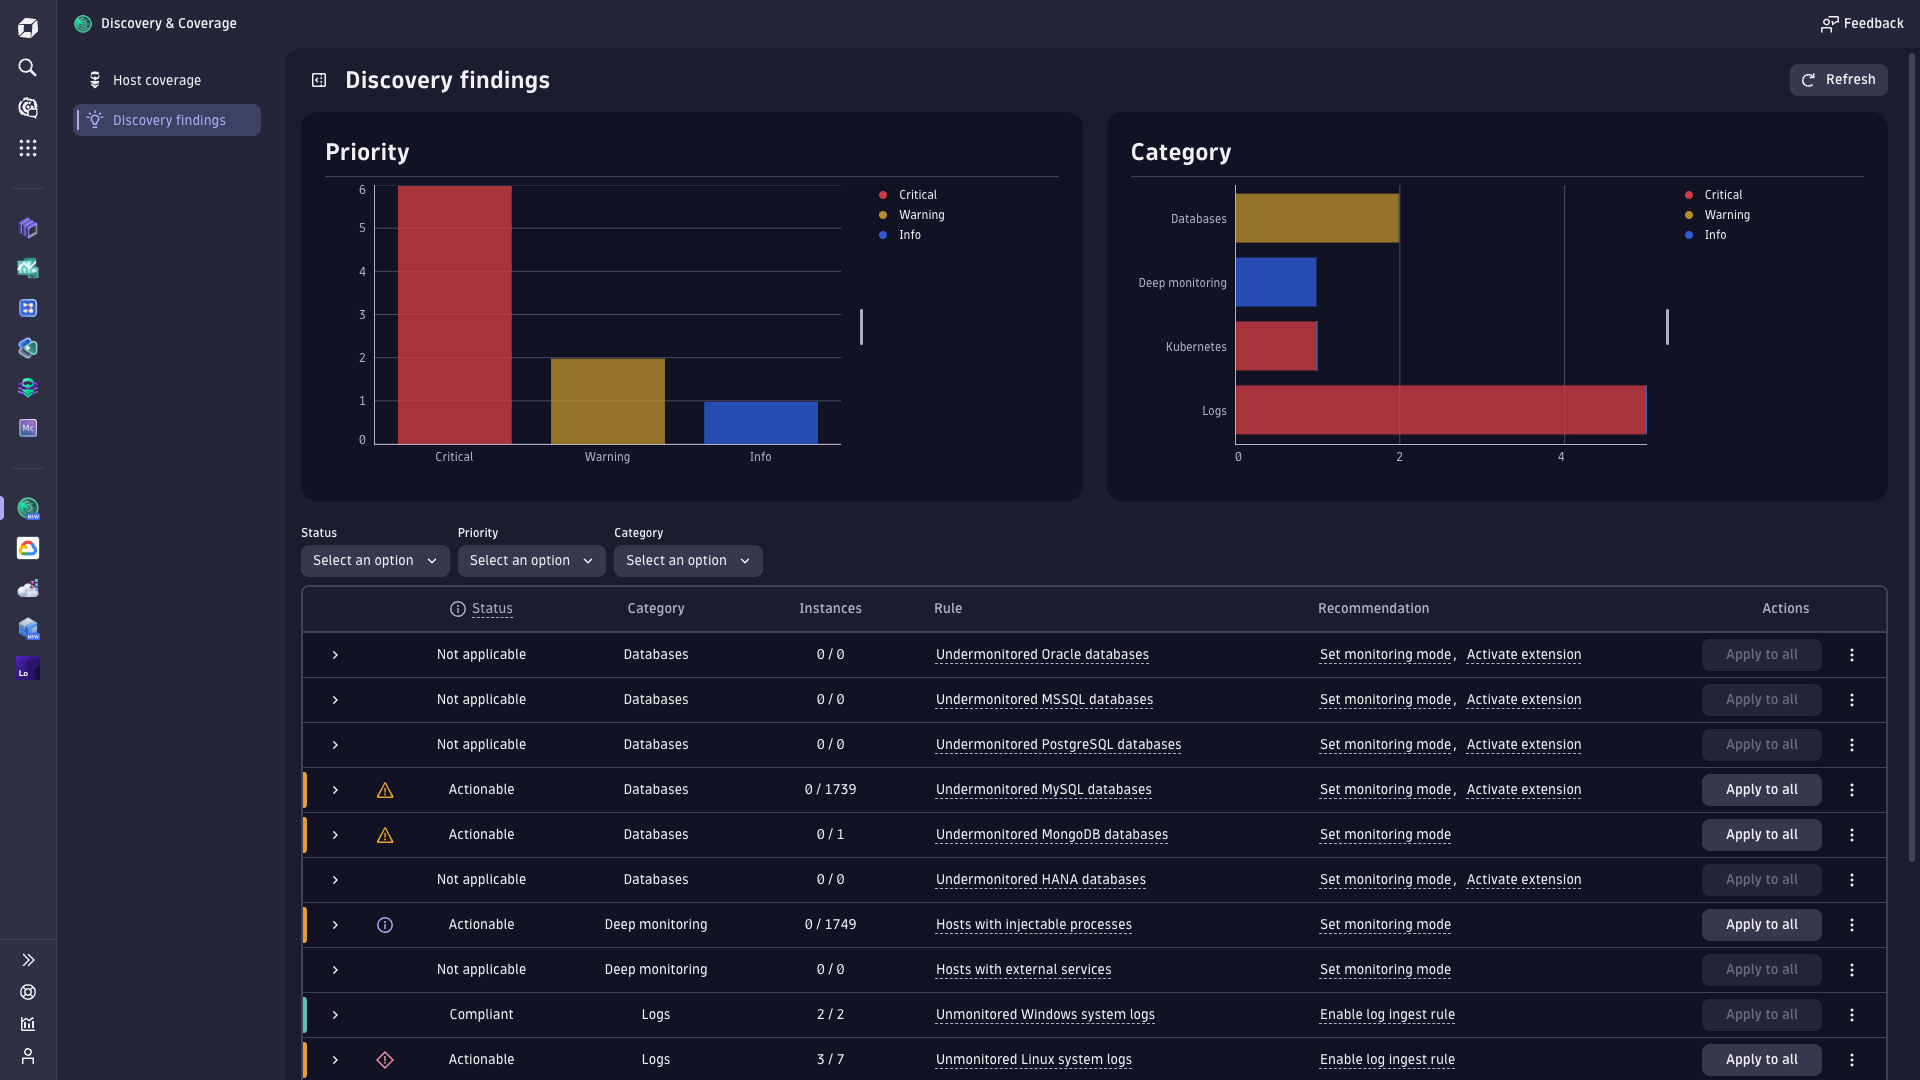Click the Dynatrace logo at the top

(28, 27)
